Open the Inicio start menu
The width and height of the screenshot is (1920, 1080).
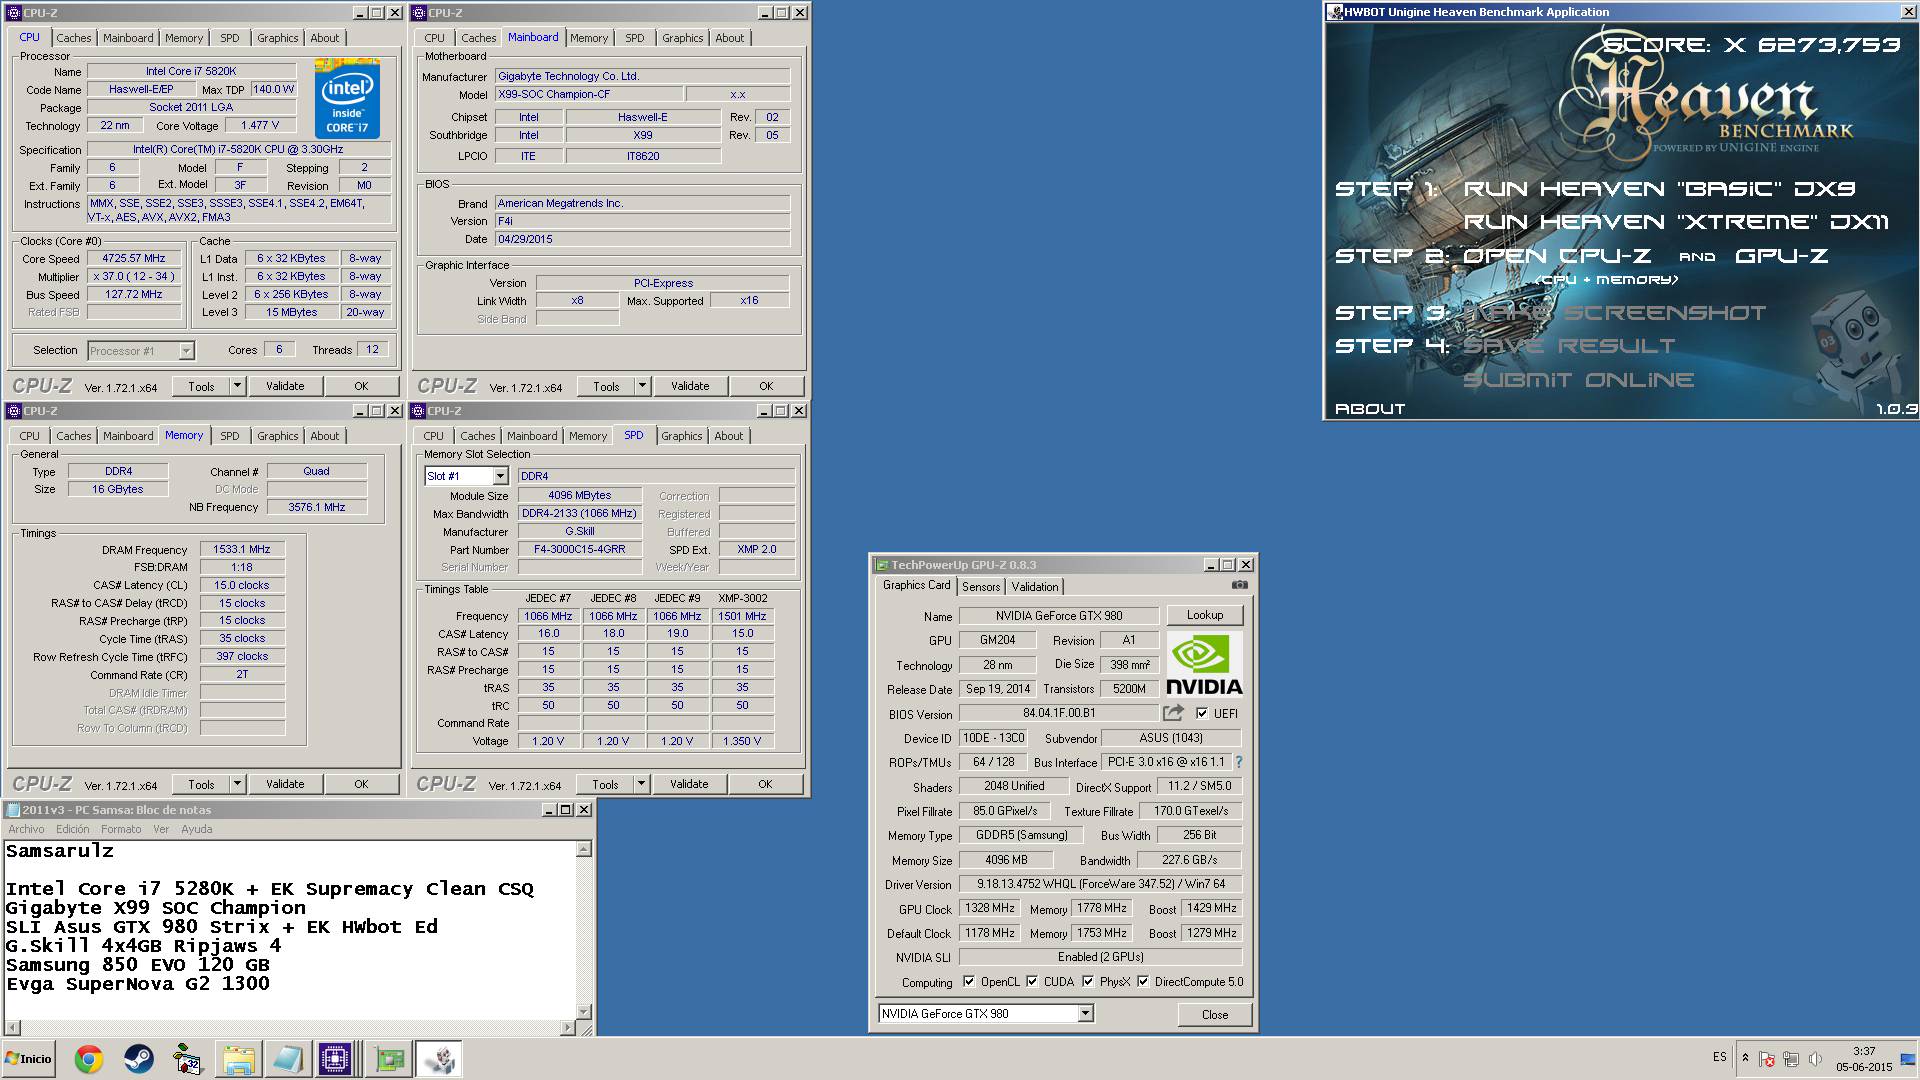point(29,1059)
